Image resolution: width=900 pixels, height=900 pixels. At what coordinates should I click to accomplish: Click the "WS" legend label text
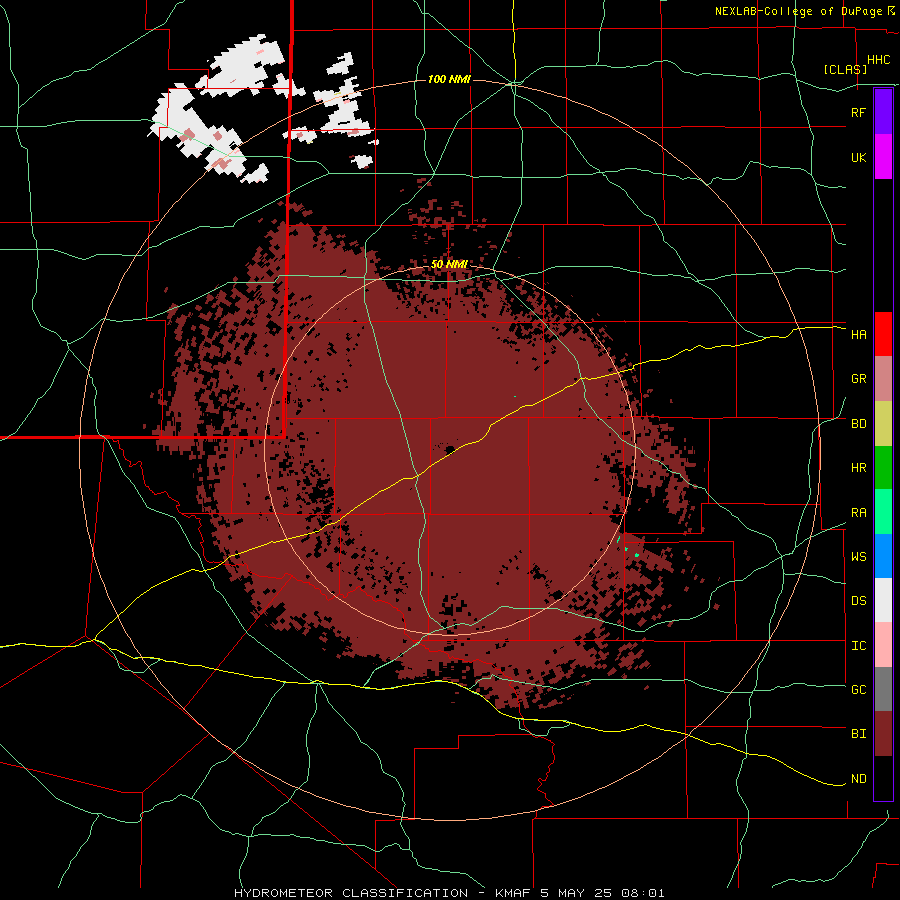pyautogui.click(x=859, y=557)
